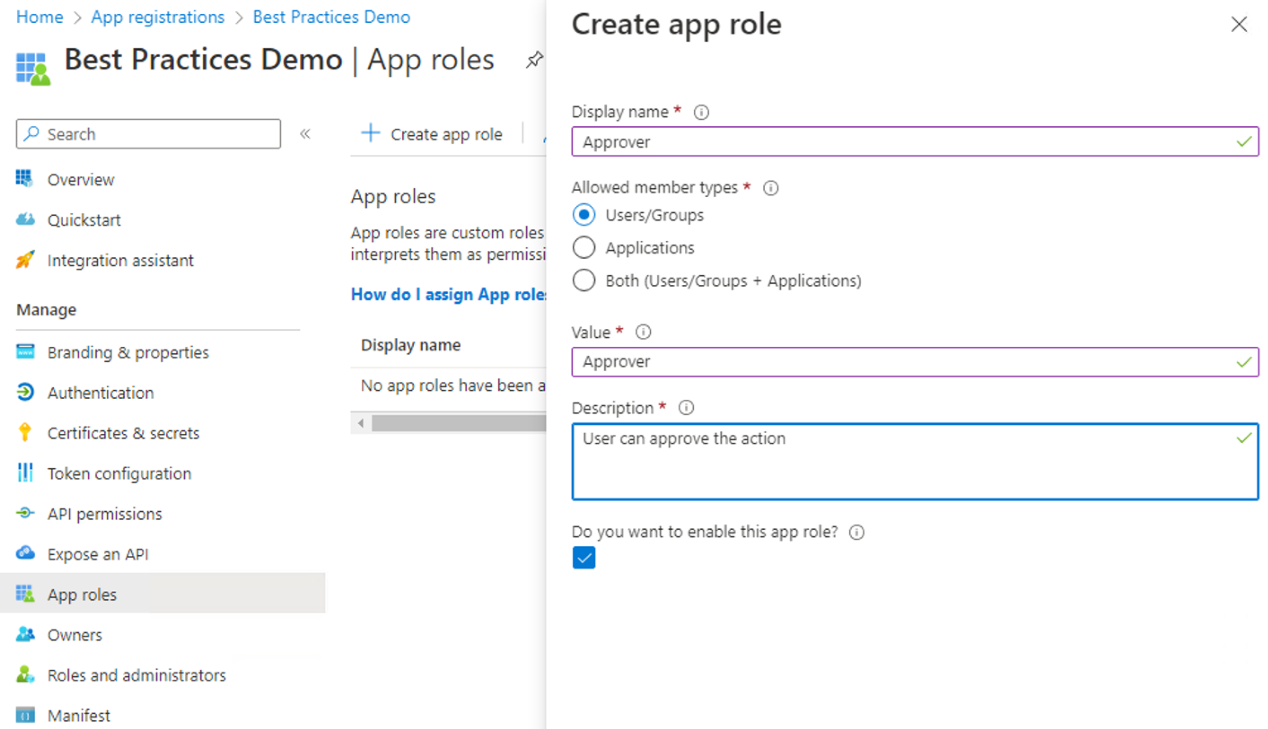Viewport: 1268px width, 729px height.
Task: Click the Create app role button
Action: 431,133
